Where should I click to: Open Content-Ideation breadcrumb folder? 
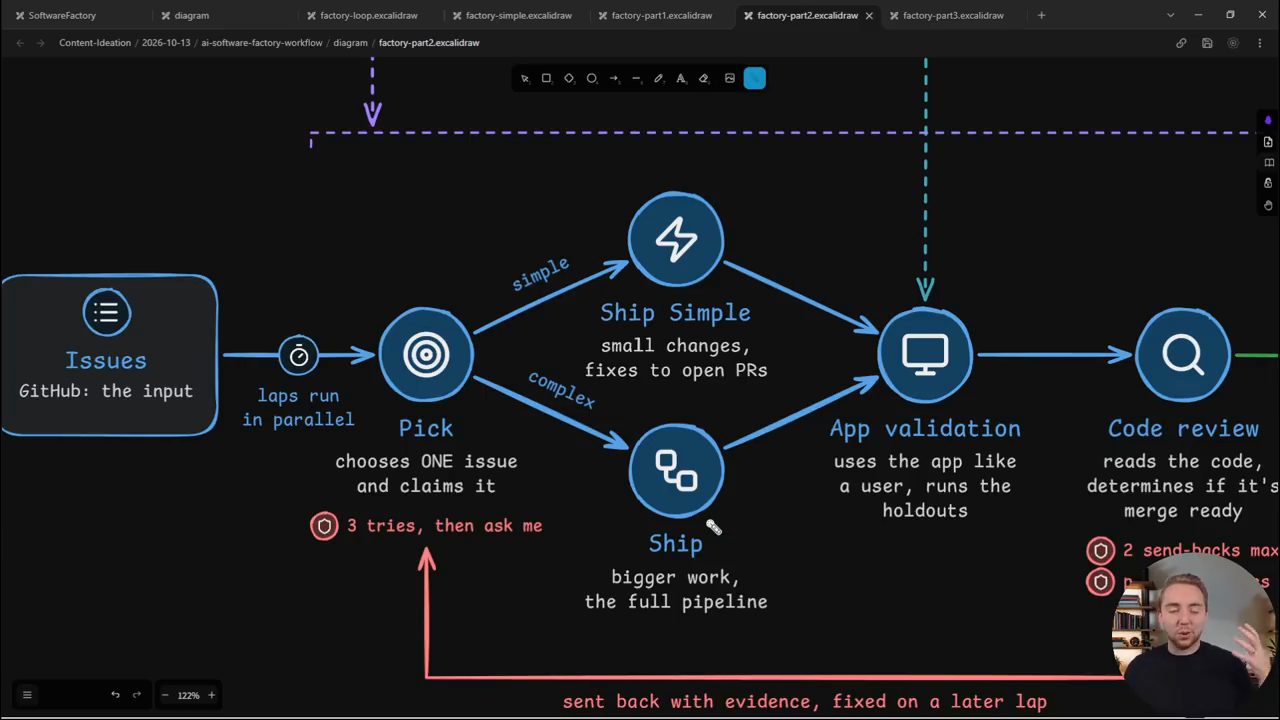click(x=95, y=43)
